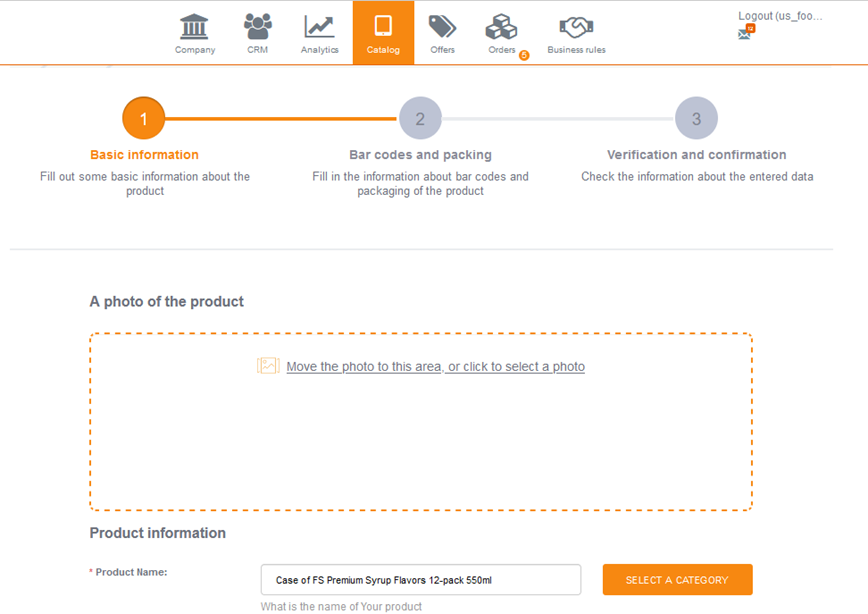Select the Catalog tablet icon

(383, 27)
